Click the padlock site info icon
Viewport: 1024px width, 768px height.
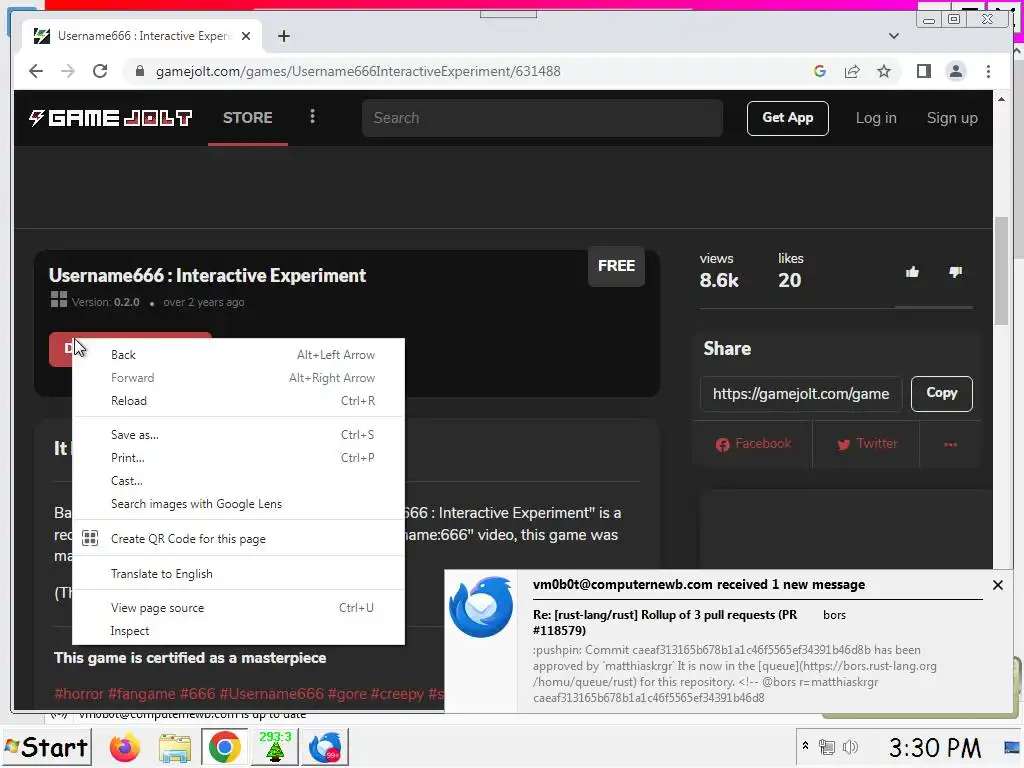(x=139, y=71)
